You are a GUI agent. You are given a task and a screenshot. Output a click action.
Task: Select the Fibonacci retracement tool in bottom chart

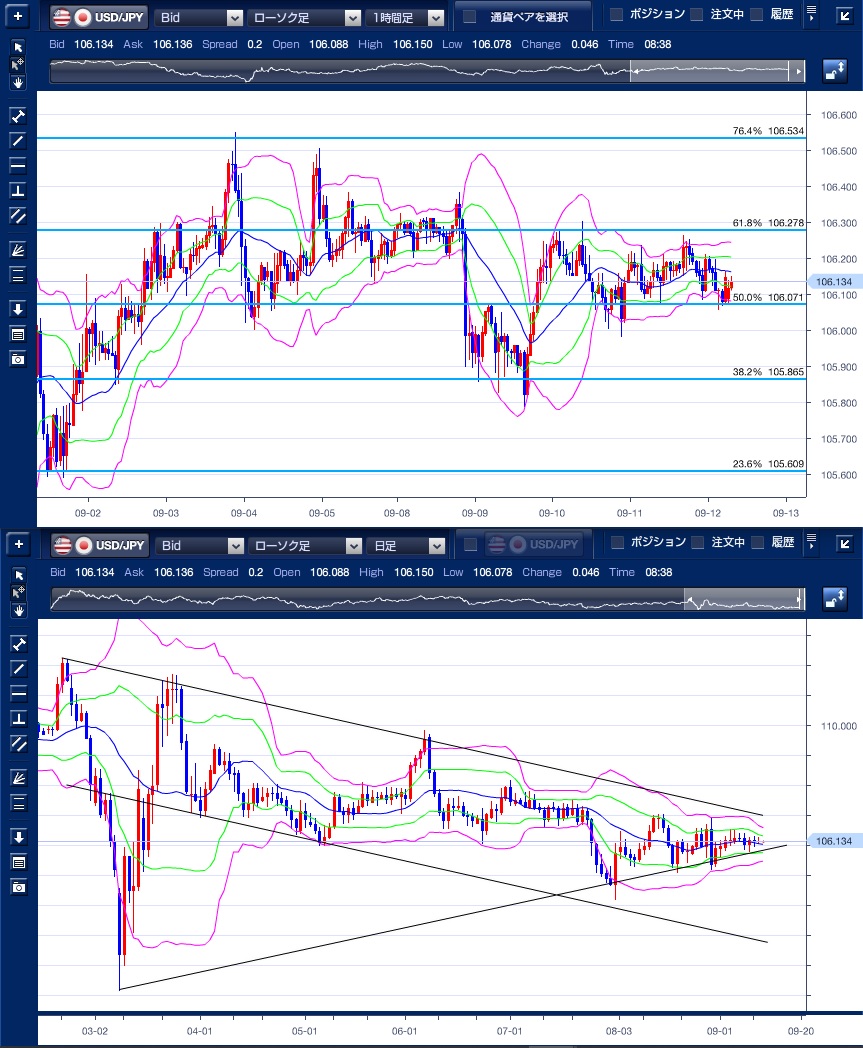17,803
